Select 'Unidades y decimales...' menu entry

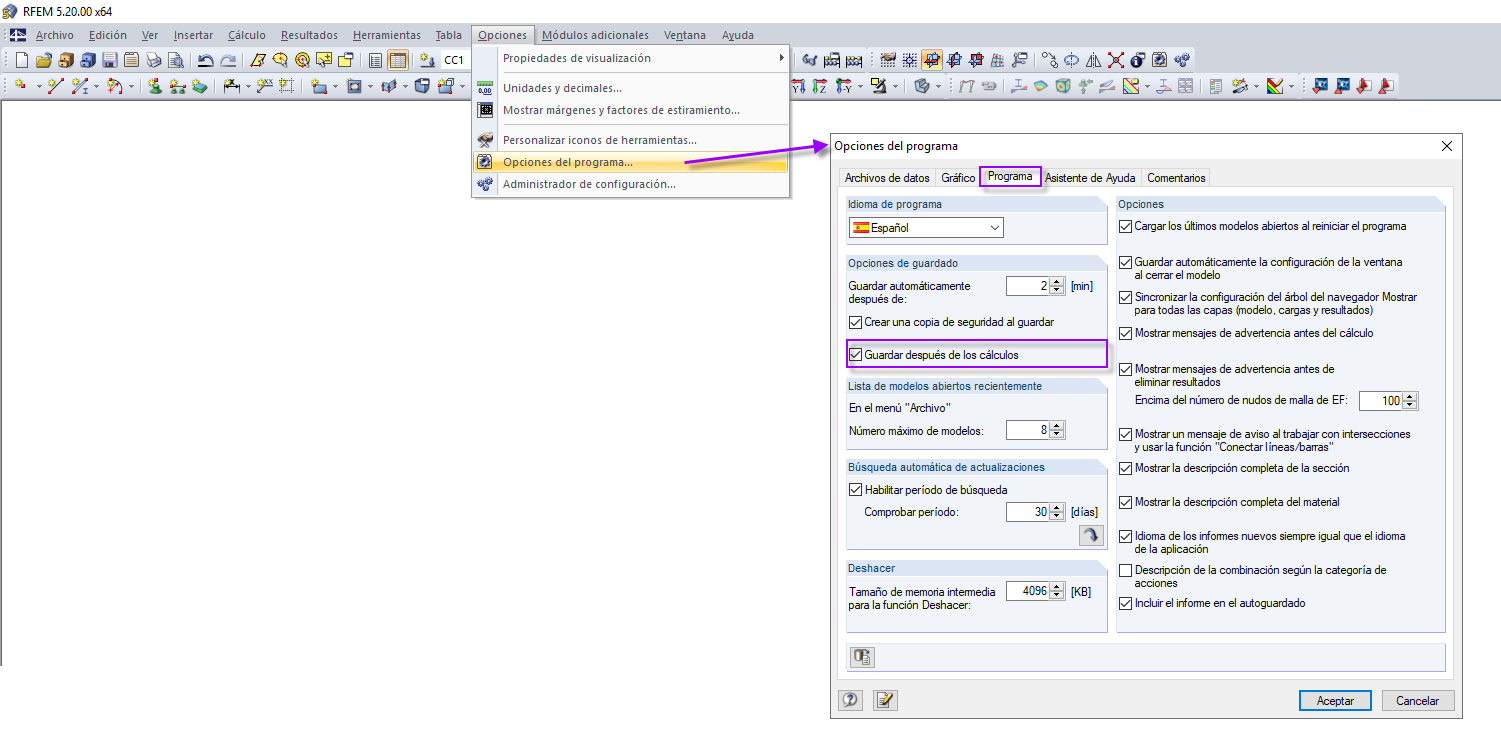pos(630,88)
